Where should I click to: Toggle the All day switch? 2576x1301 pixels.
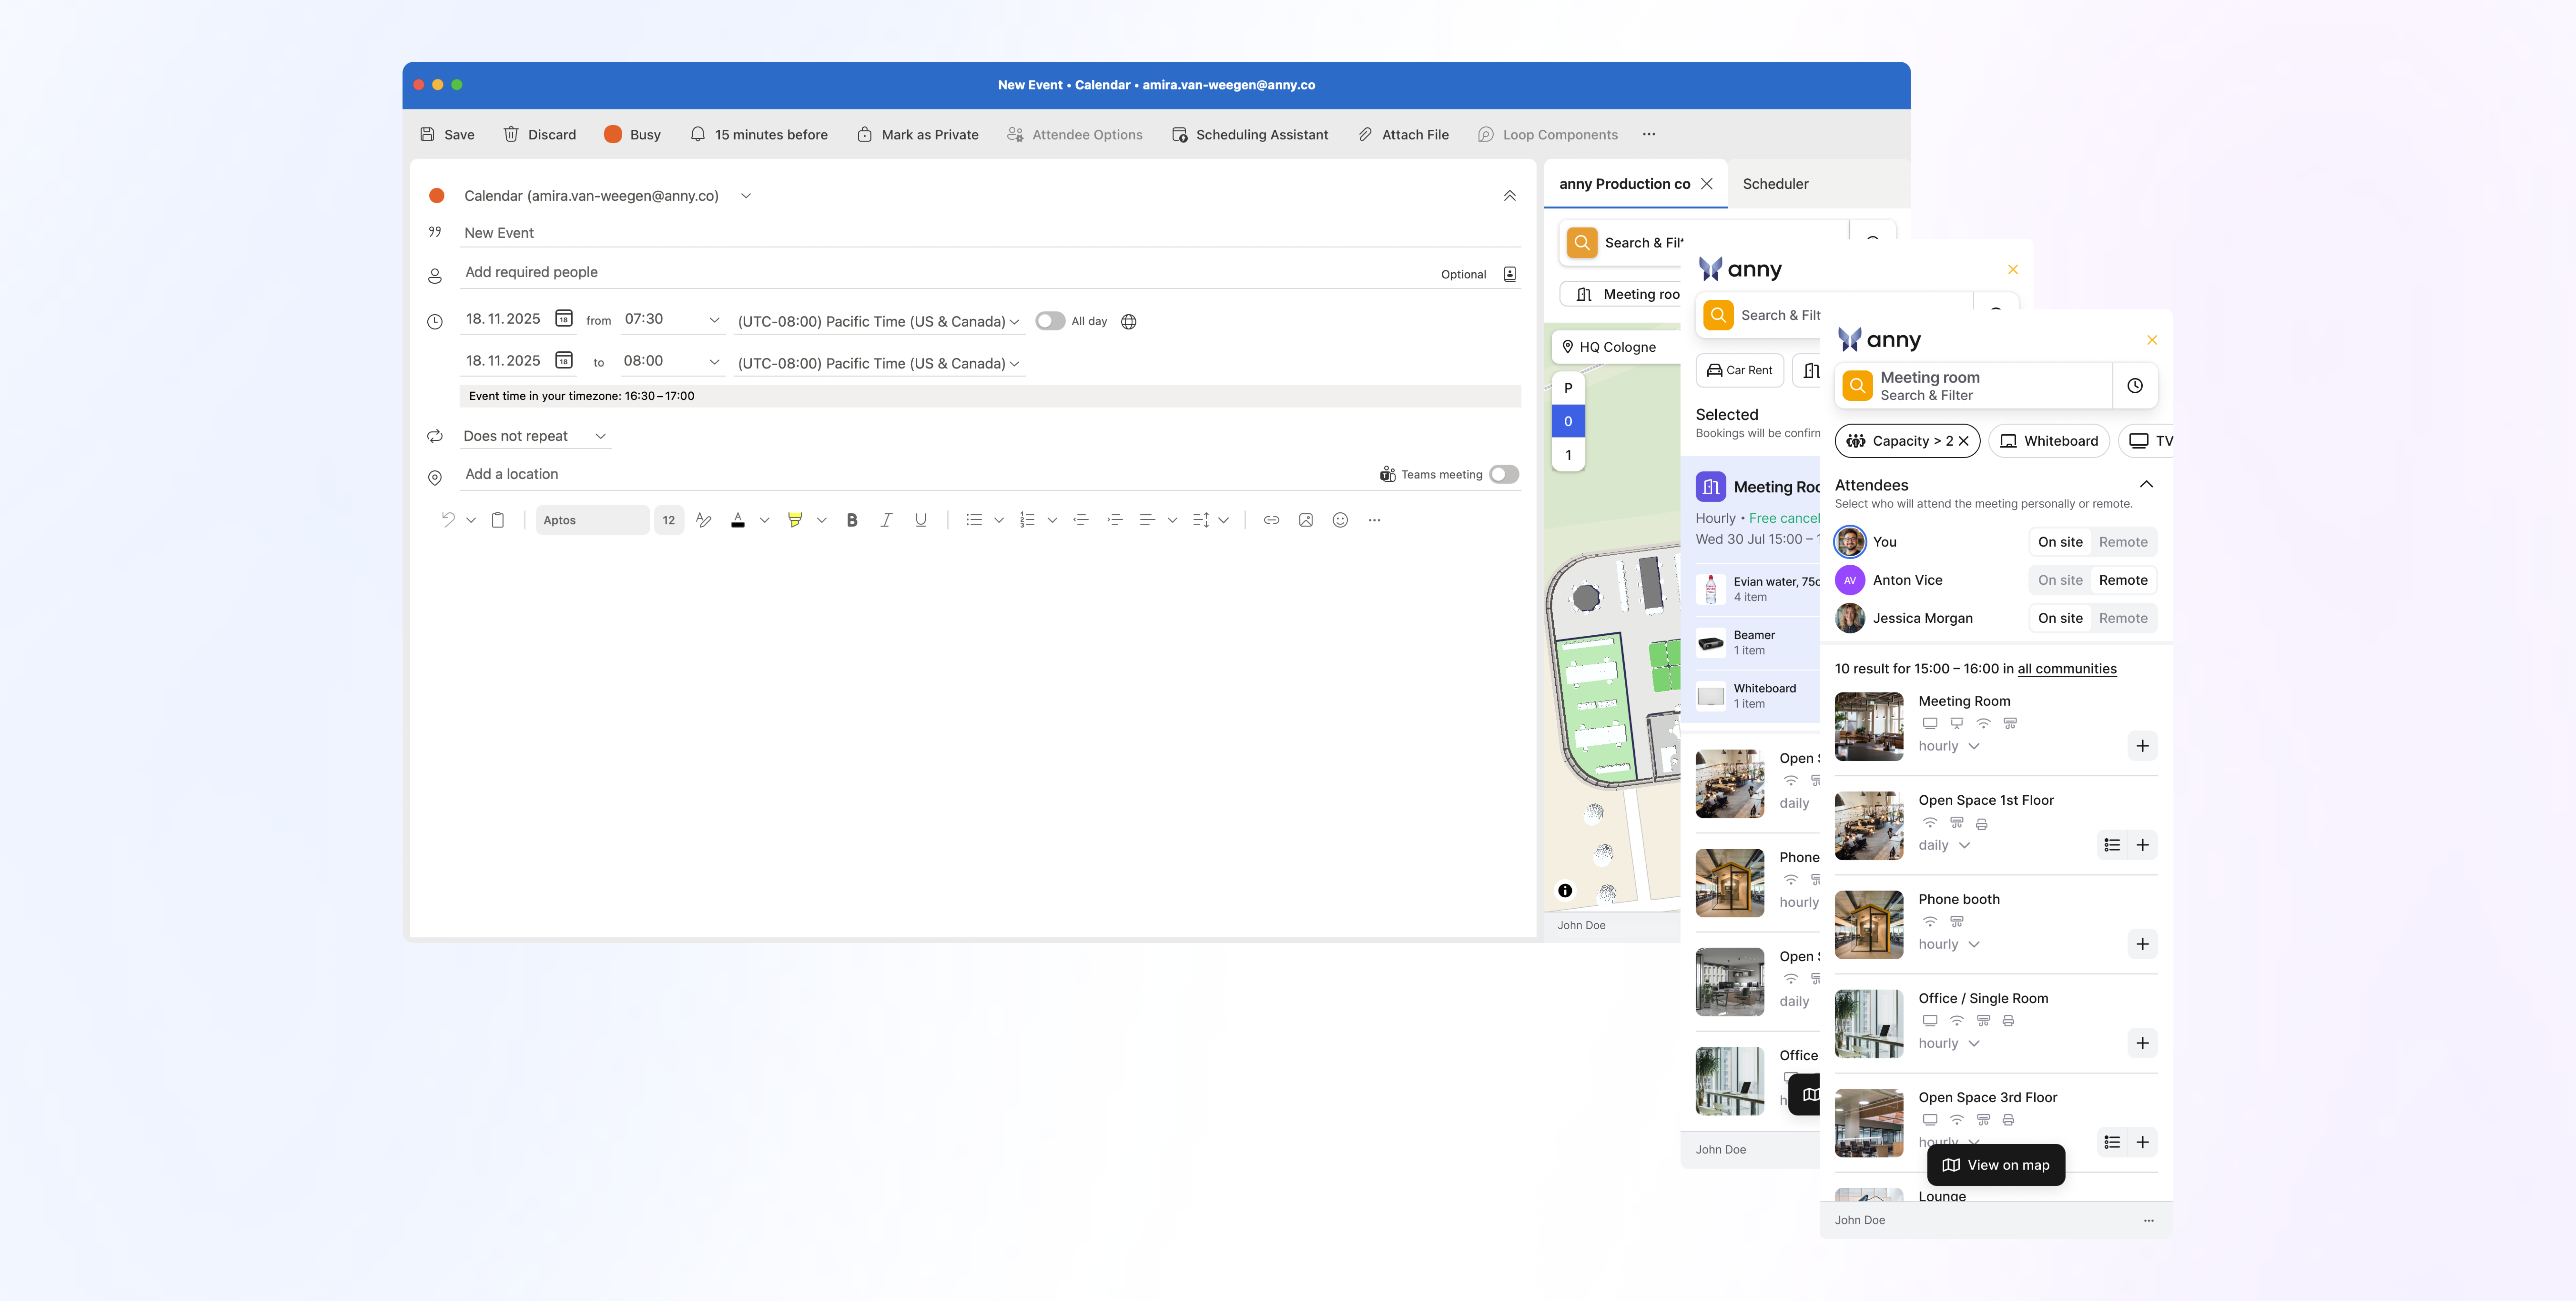tap(1050, 321)
